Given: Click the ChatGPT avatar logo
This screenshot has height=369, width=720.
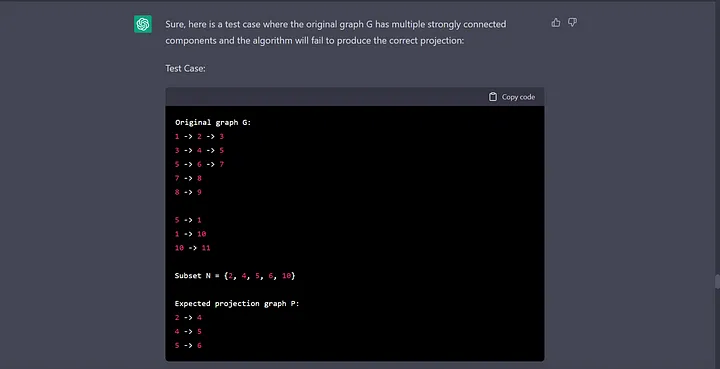Looking at the screenshot, I should point(143,24).
